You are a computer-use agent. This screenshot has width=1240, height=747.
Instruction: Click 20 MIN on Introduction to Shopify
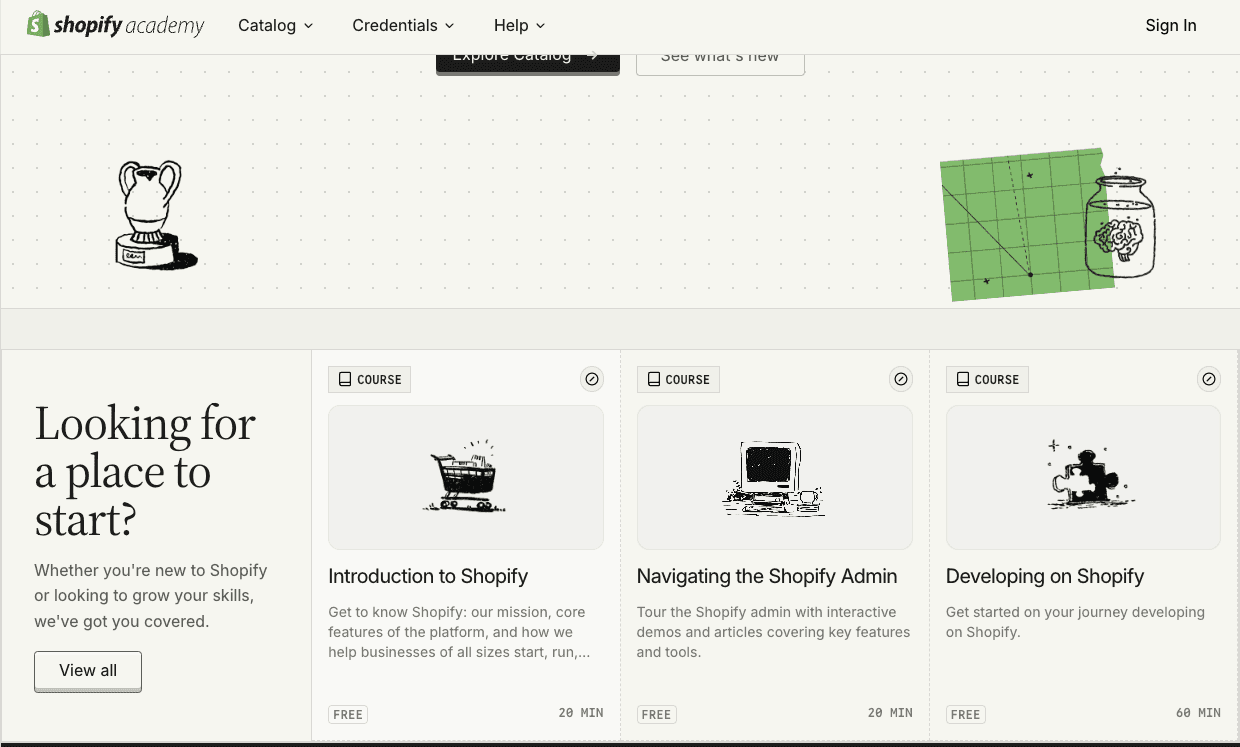pos(581,713)
